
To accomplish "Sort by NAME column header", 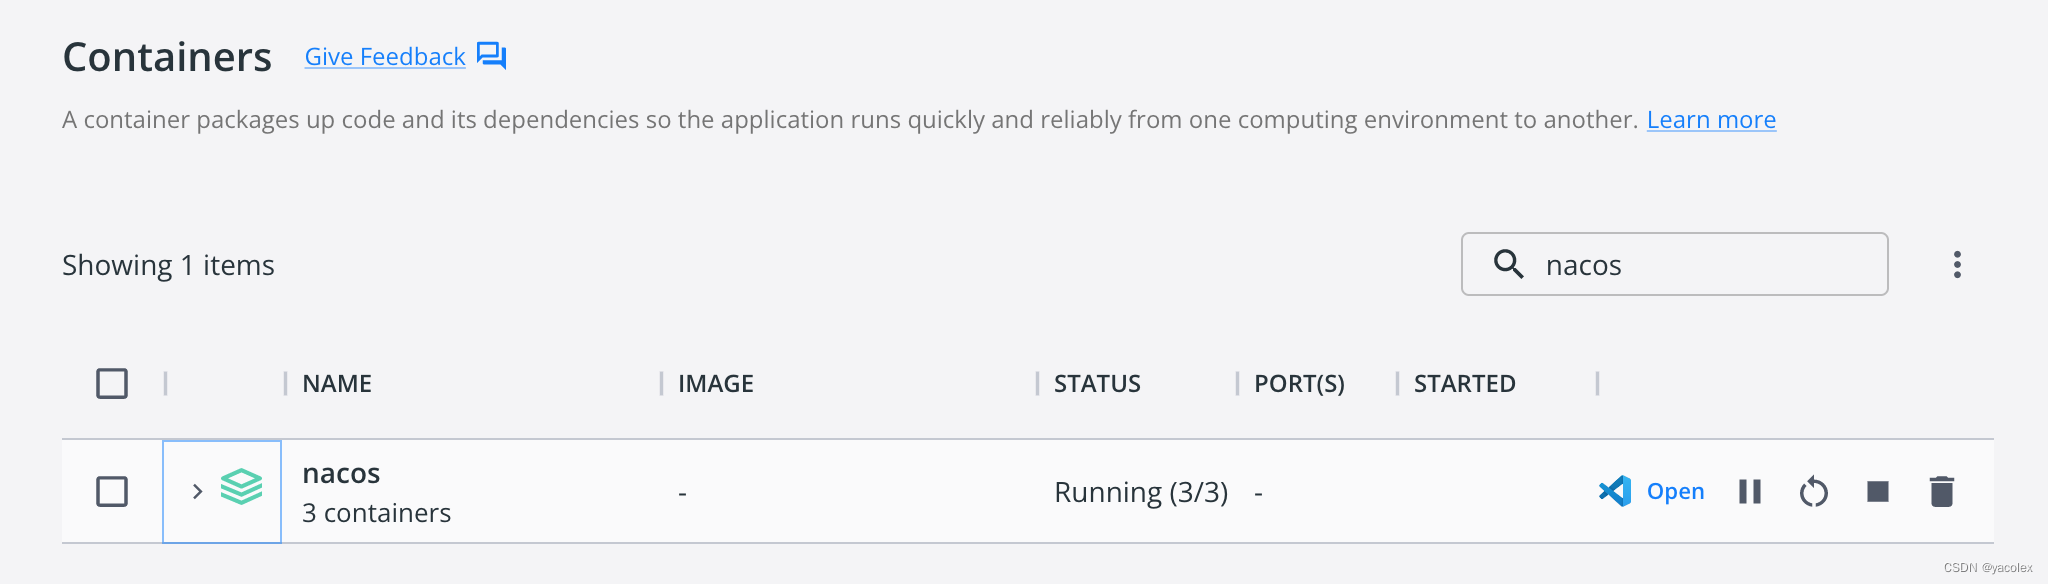I will click(337, 383).
